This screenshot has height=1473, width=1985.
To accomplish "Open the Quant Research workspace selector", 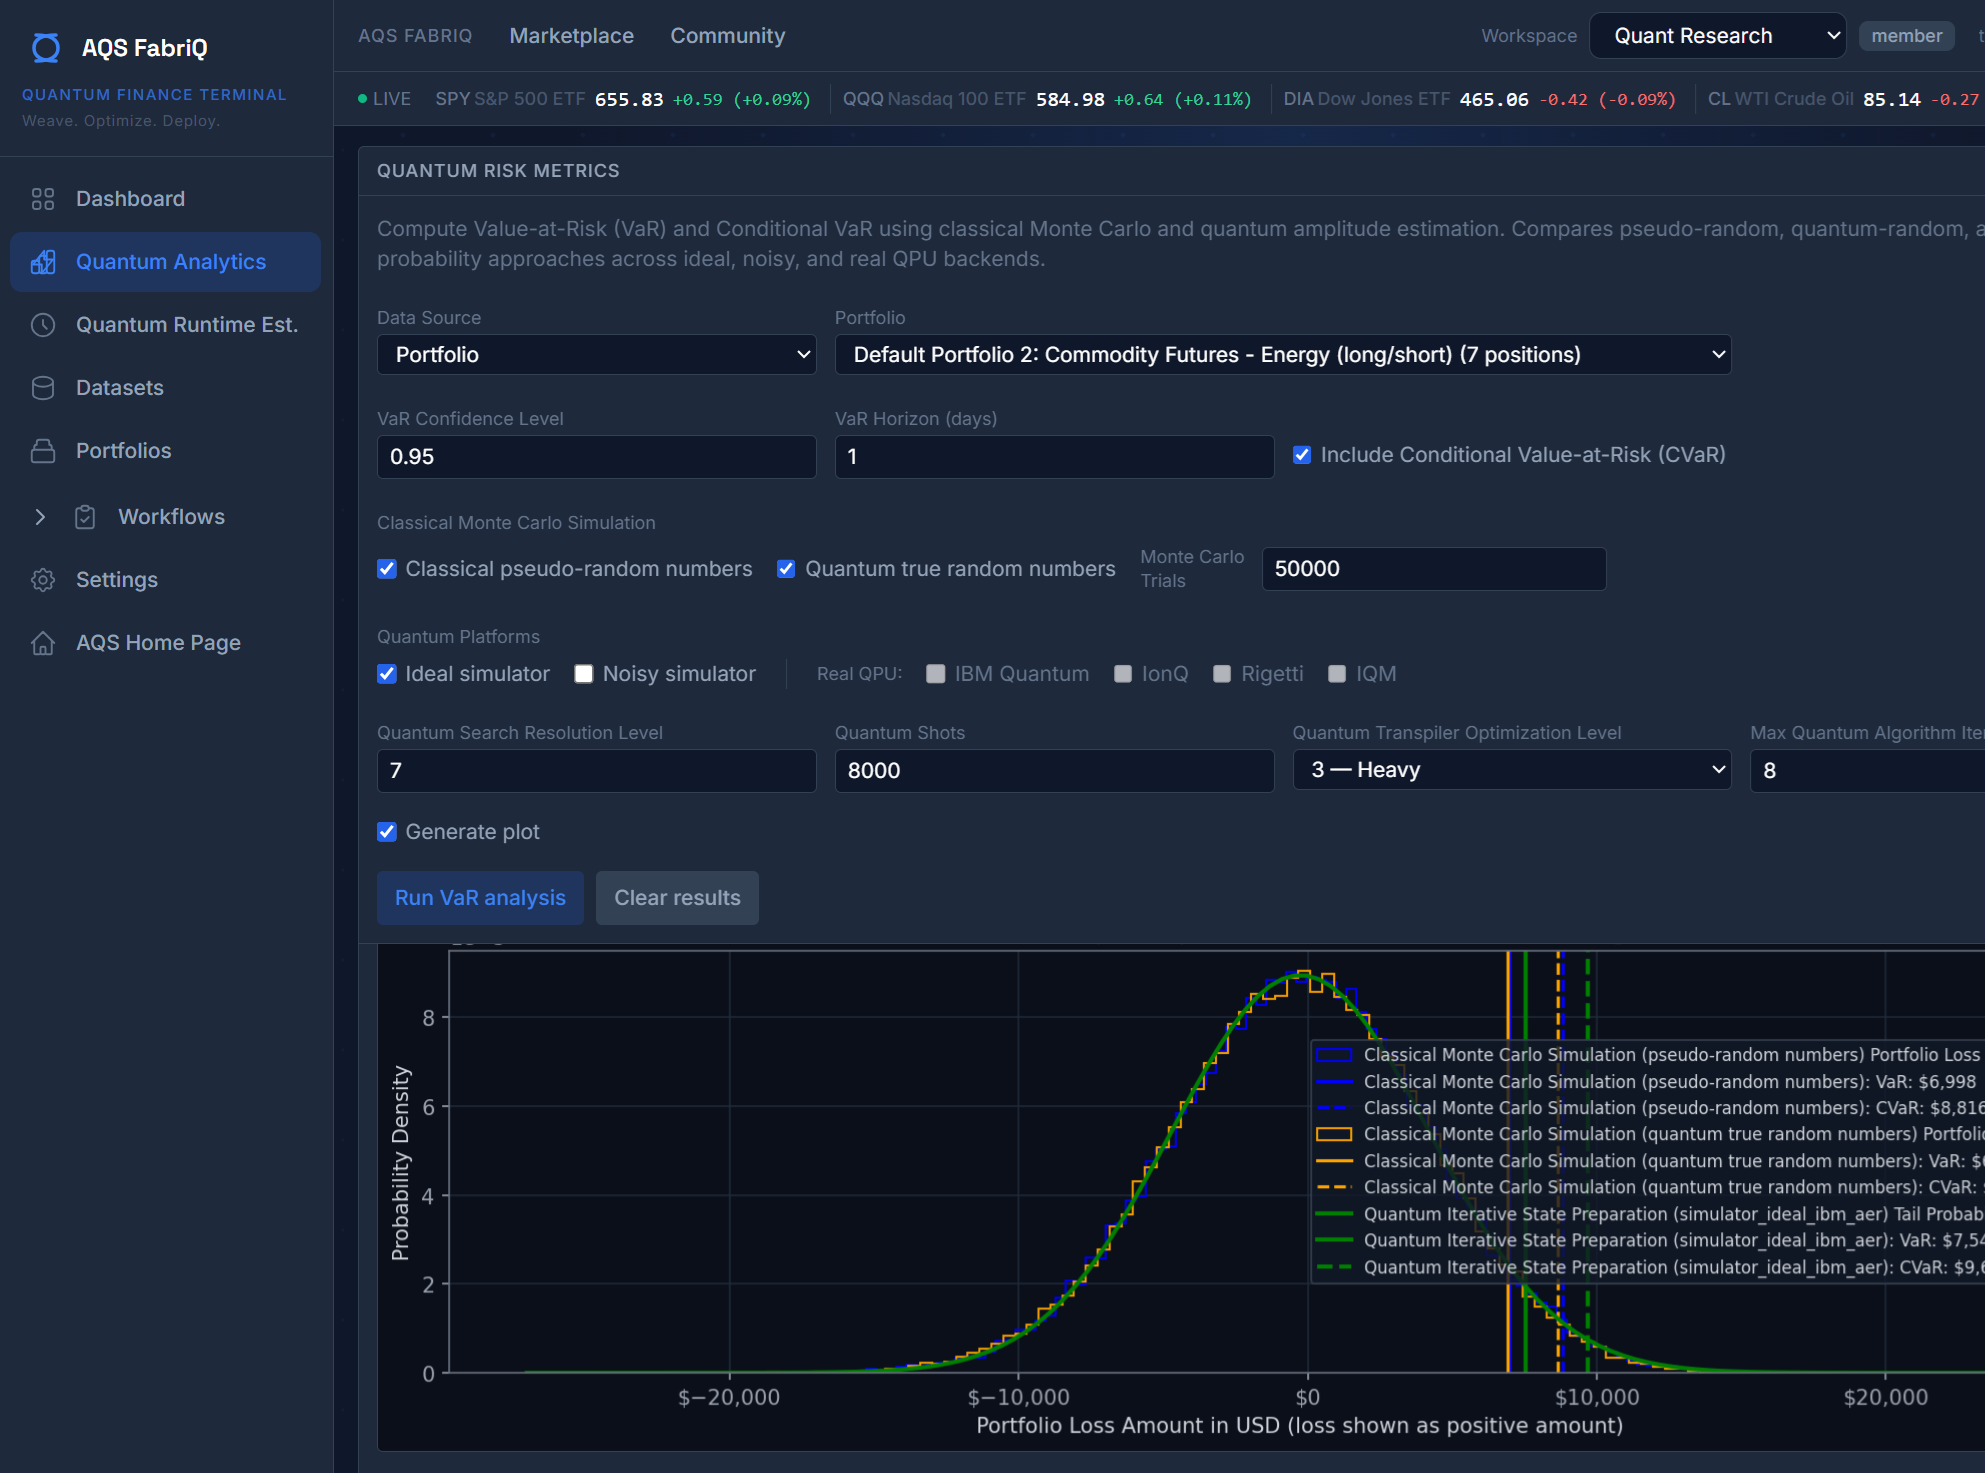I will (x=1716, y=35).
